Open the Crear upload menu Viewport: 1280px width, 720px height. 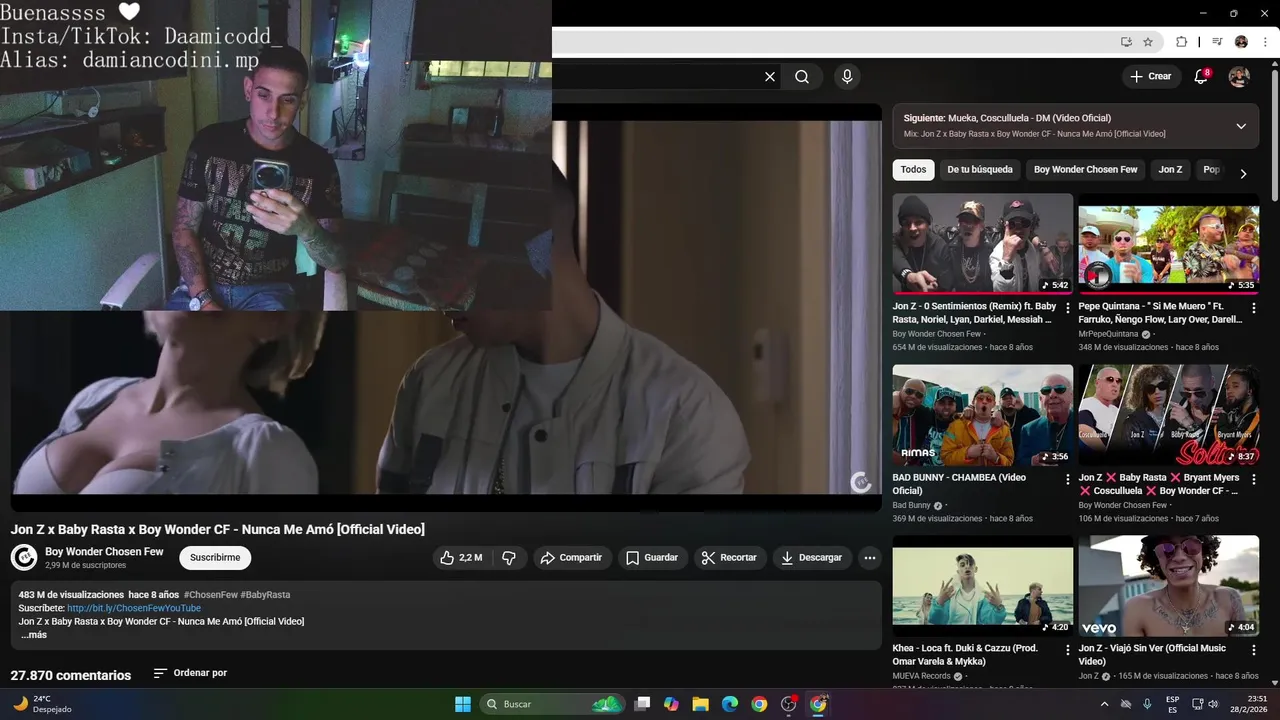tap(1150, 76)
